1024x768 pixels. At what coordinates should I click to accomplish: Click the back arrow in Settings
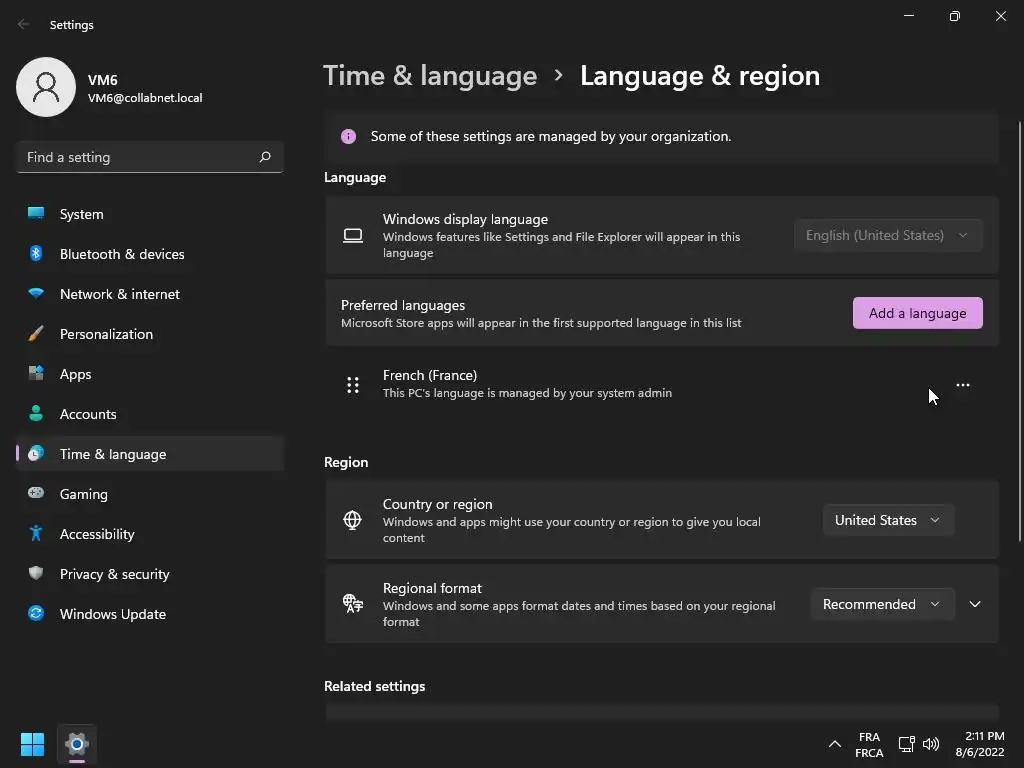pyautogui.click(x=24, y=24)
